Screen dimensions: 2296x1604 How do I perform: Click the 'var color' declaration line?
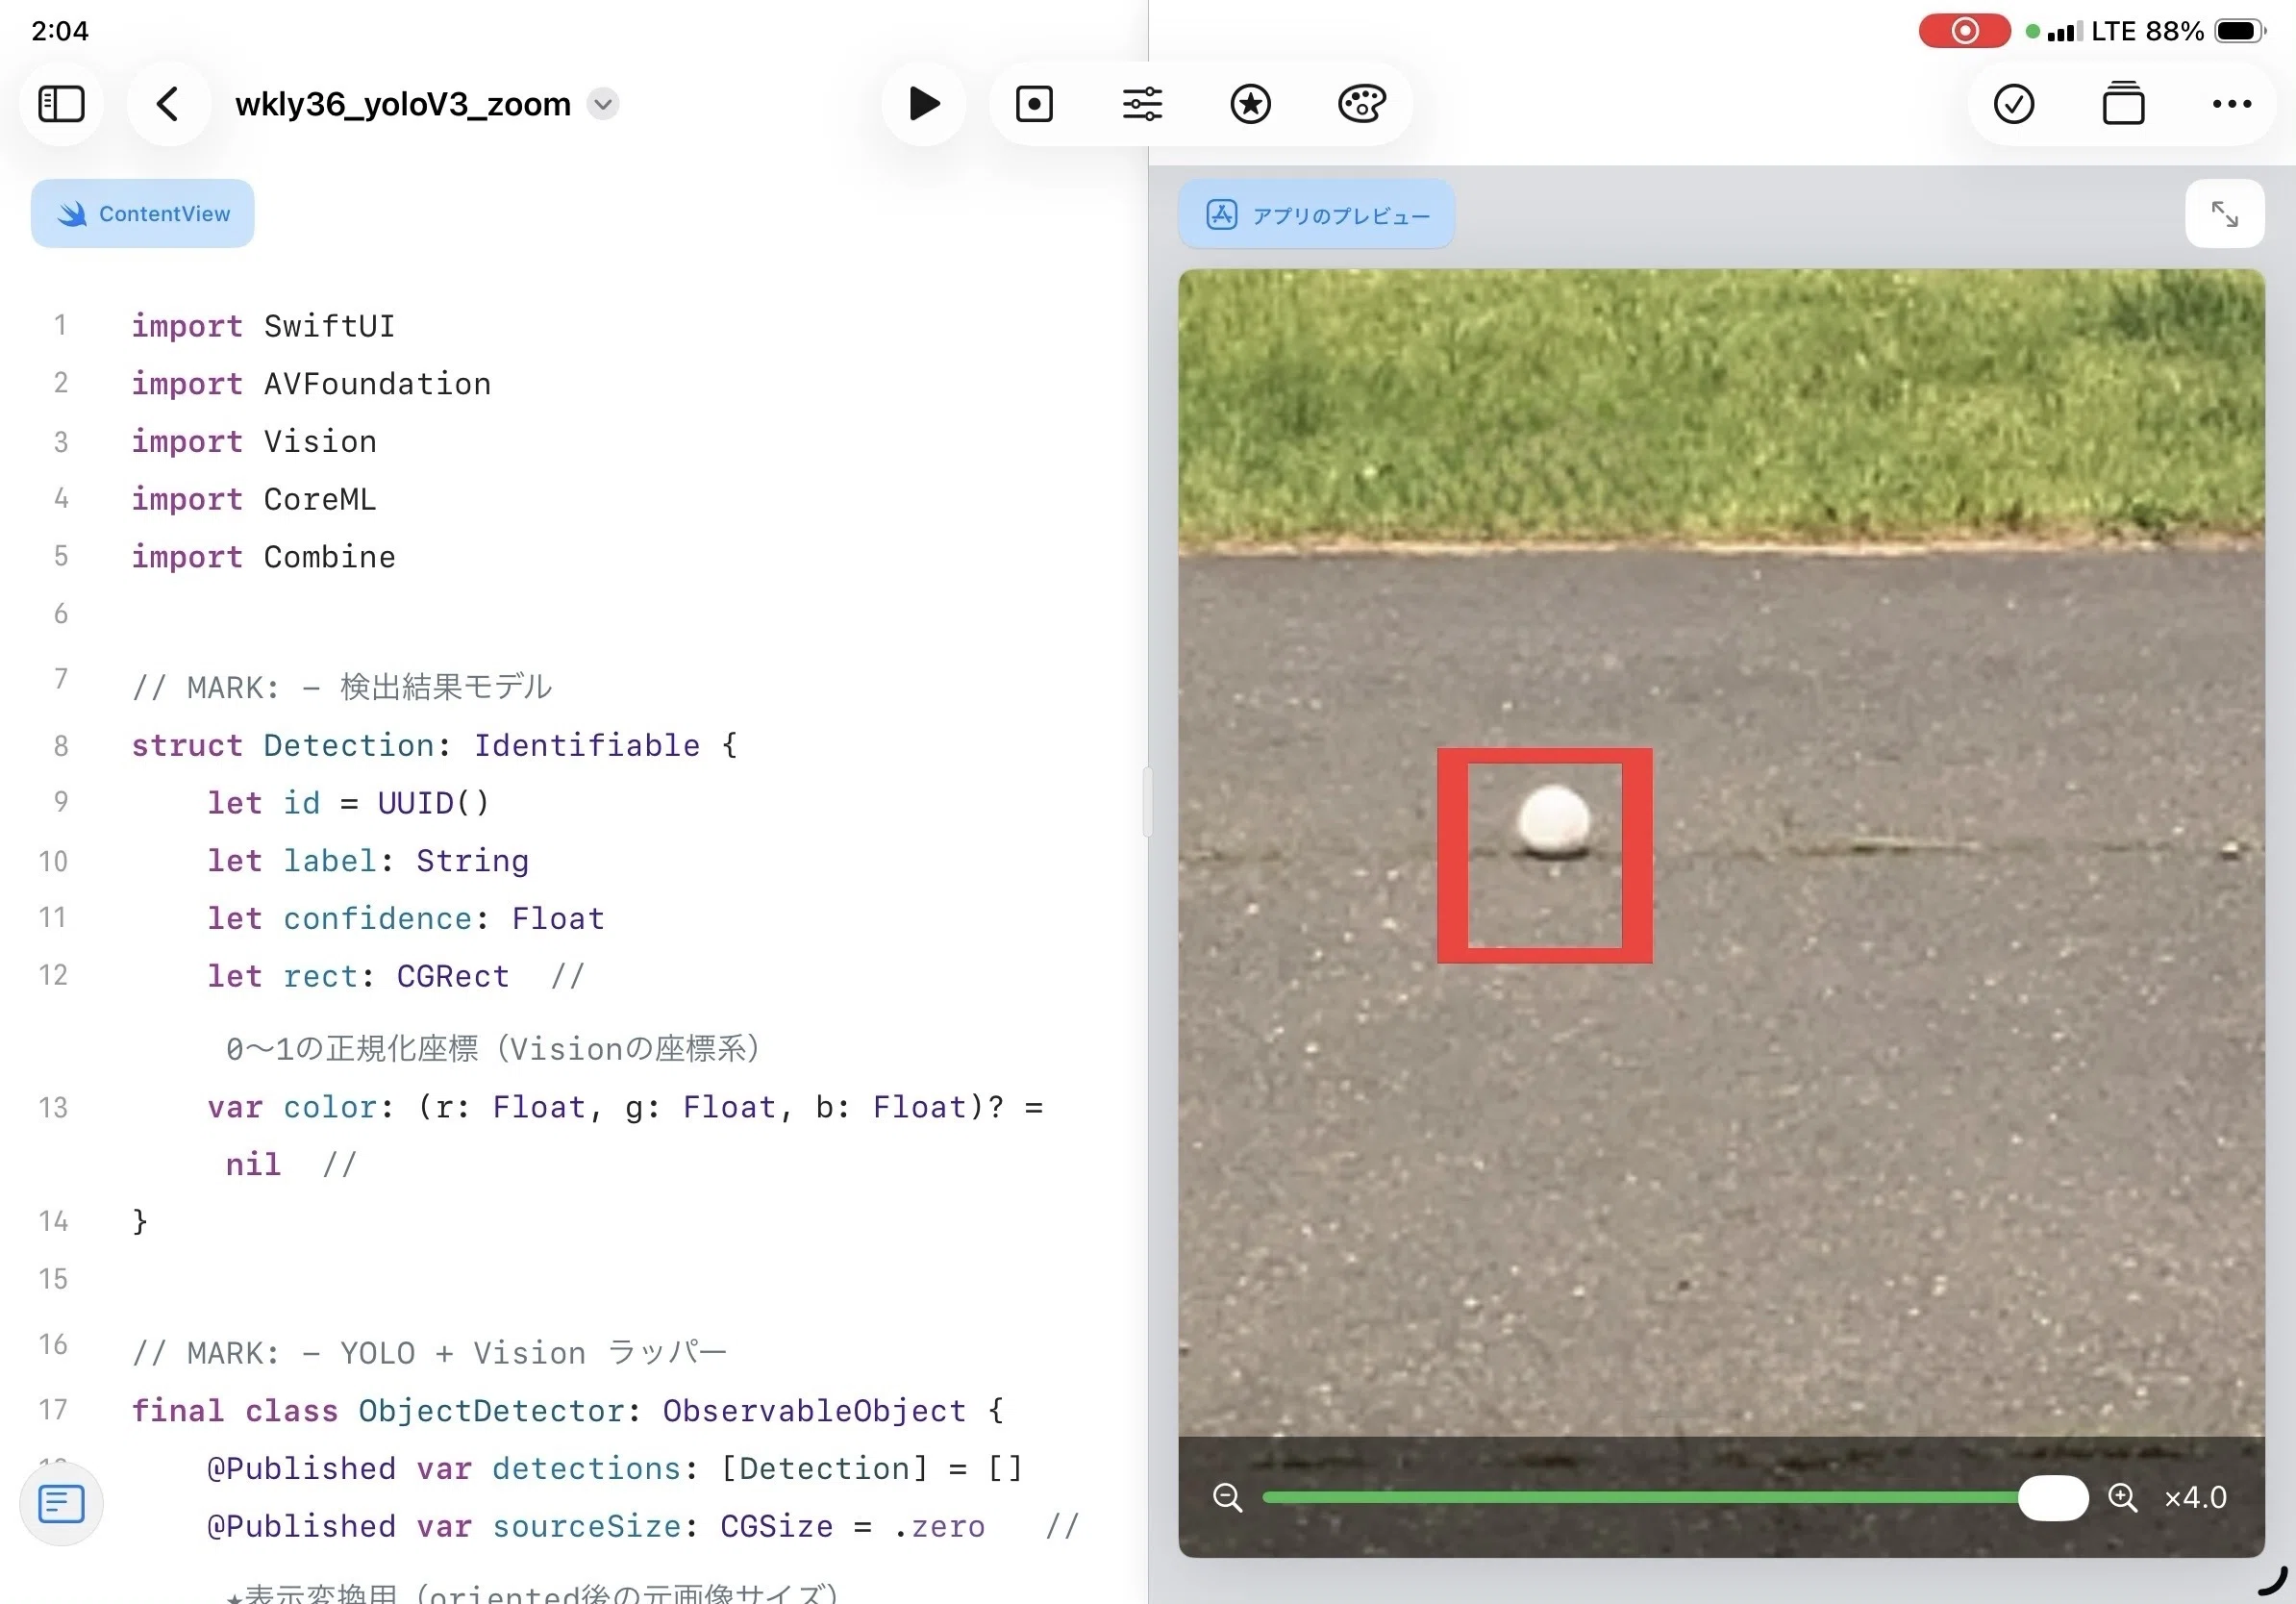(625, 1107)
